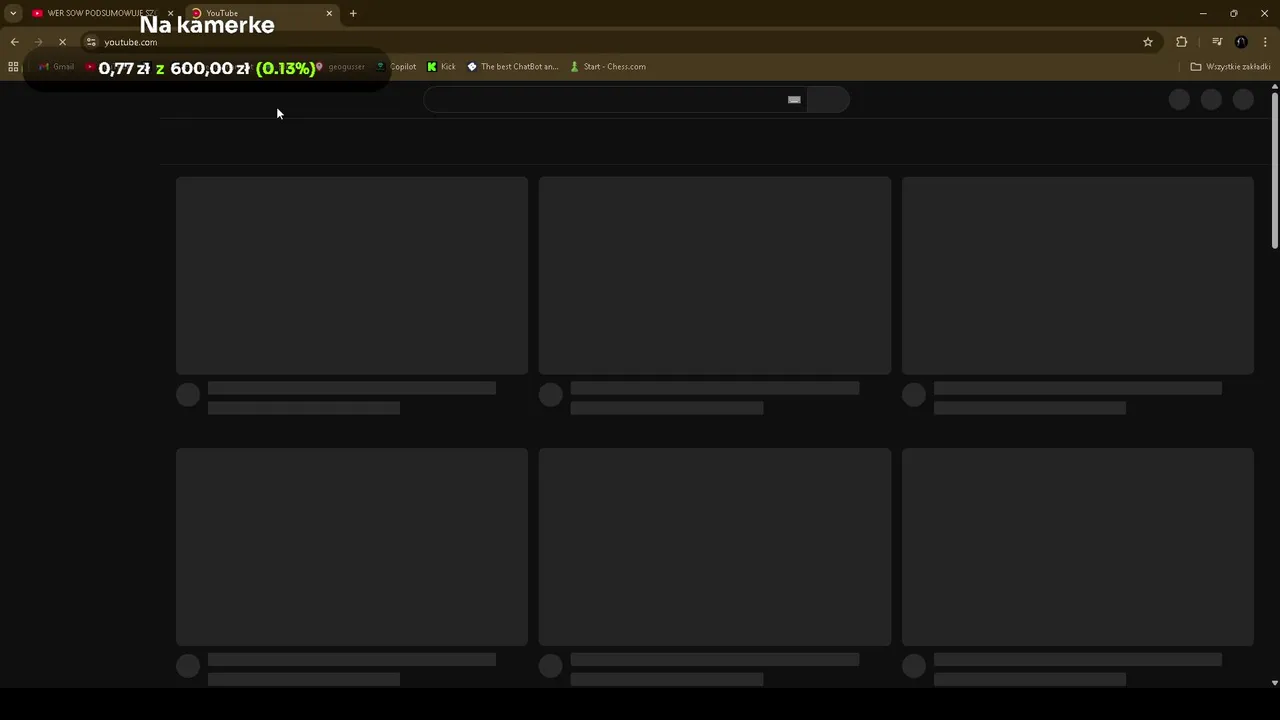This screenshot has height=720, width=1280.
Task: Open the Extensions puzzle icon
Action: (1182, 42)
